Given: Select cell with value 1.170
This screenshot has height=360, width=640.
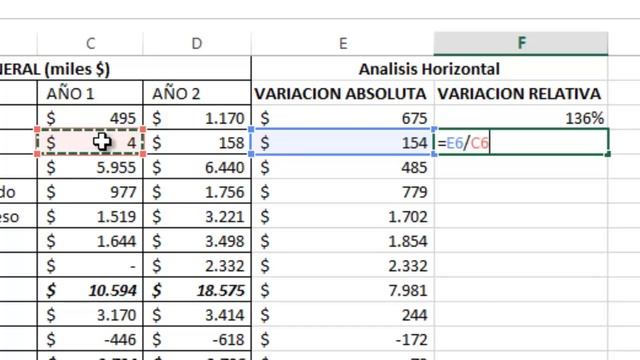Looking at the screenshot, I should tap(197, 118).
